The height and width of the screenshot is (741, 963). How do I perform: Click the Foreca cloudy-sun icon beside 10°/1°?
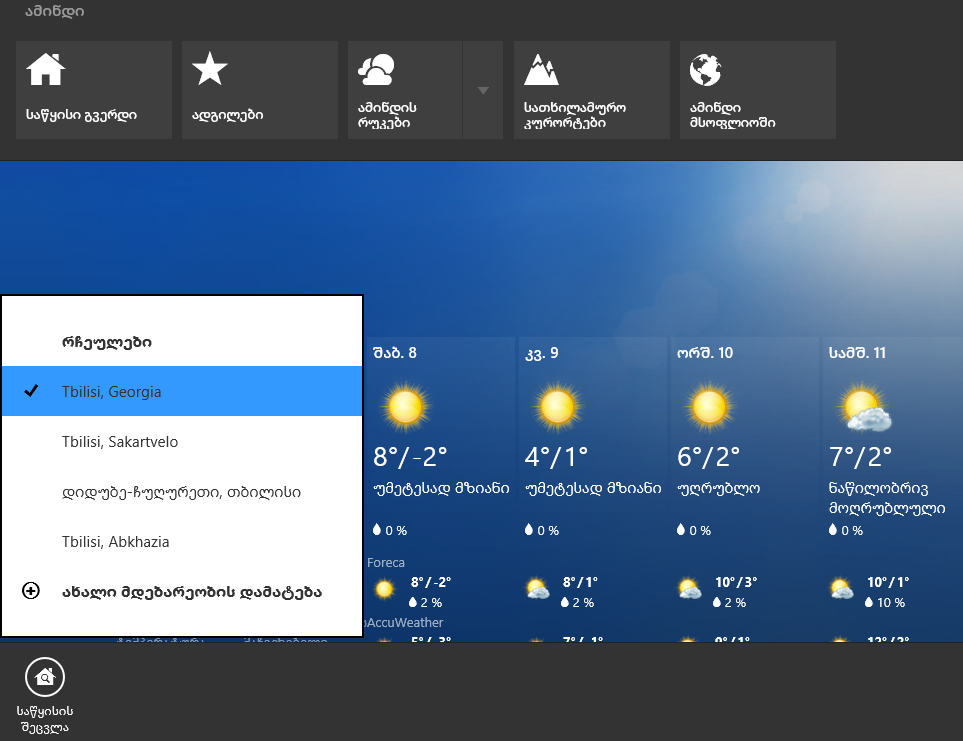click(841, 589)
